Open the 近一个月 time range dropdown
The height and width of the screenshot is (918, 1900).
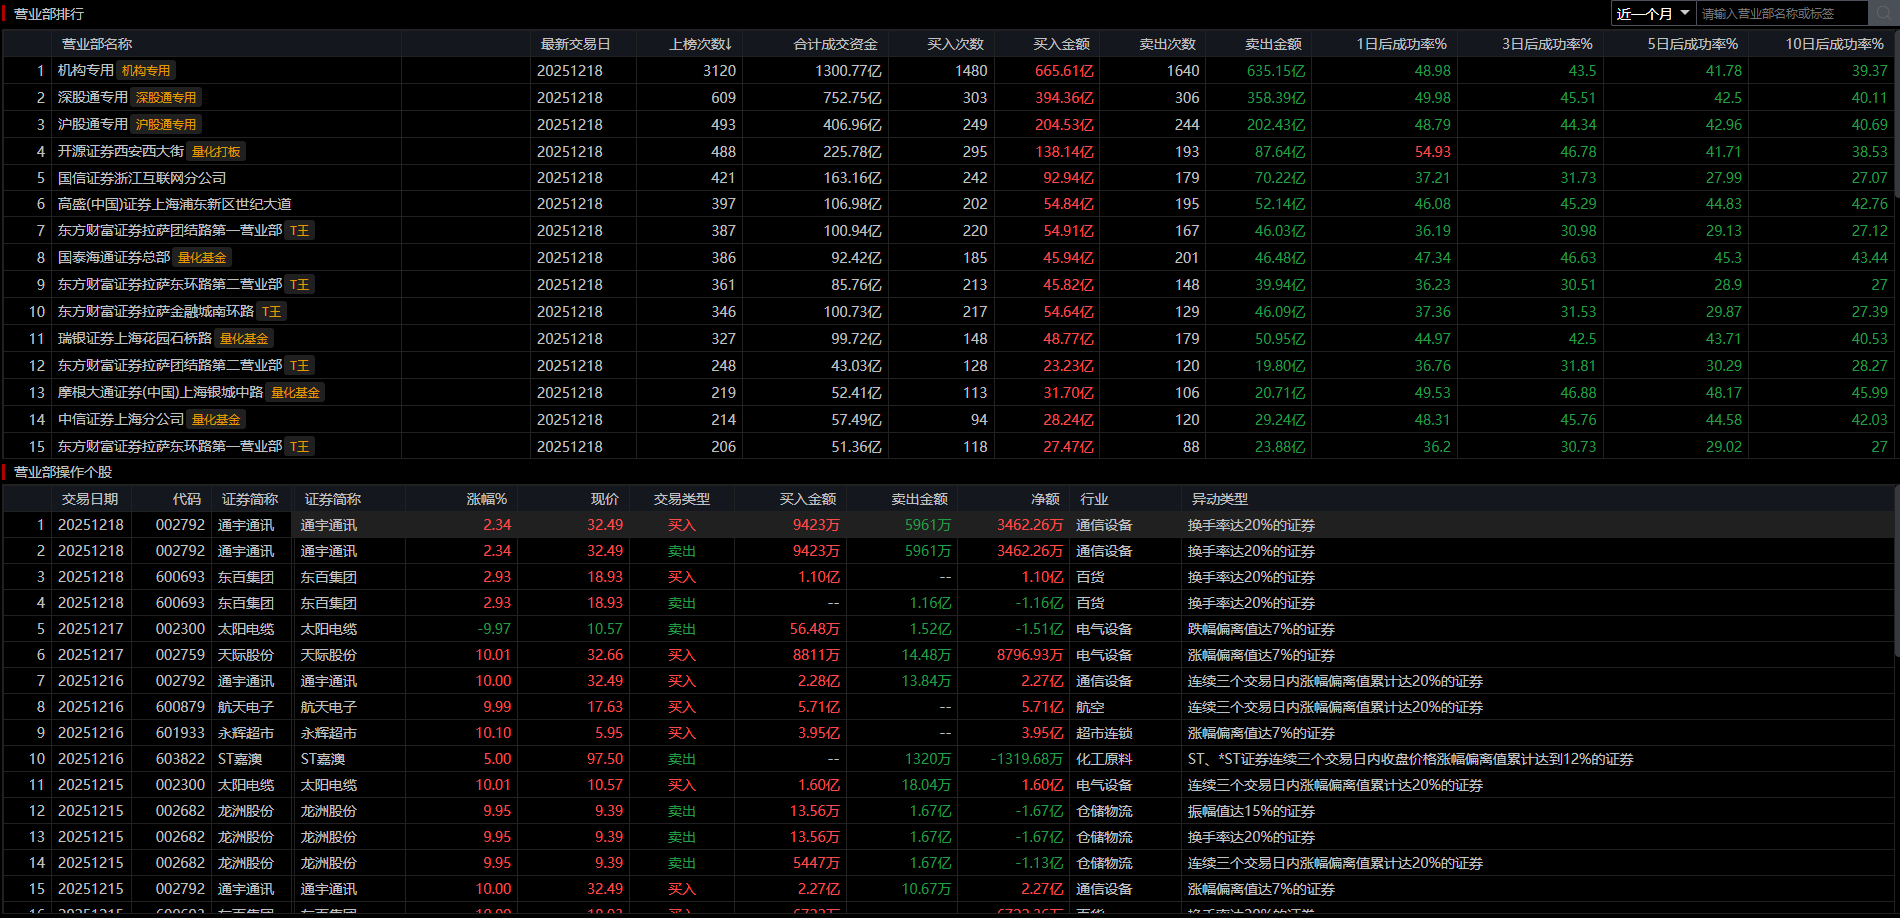1653,13
